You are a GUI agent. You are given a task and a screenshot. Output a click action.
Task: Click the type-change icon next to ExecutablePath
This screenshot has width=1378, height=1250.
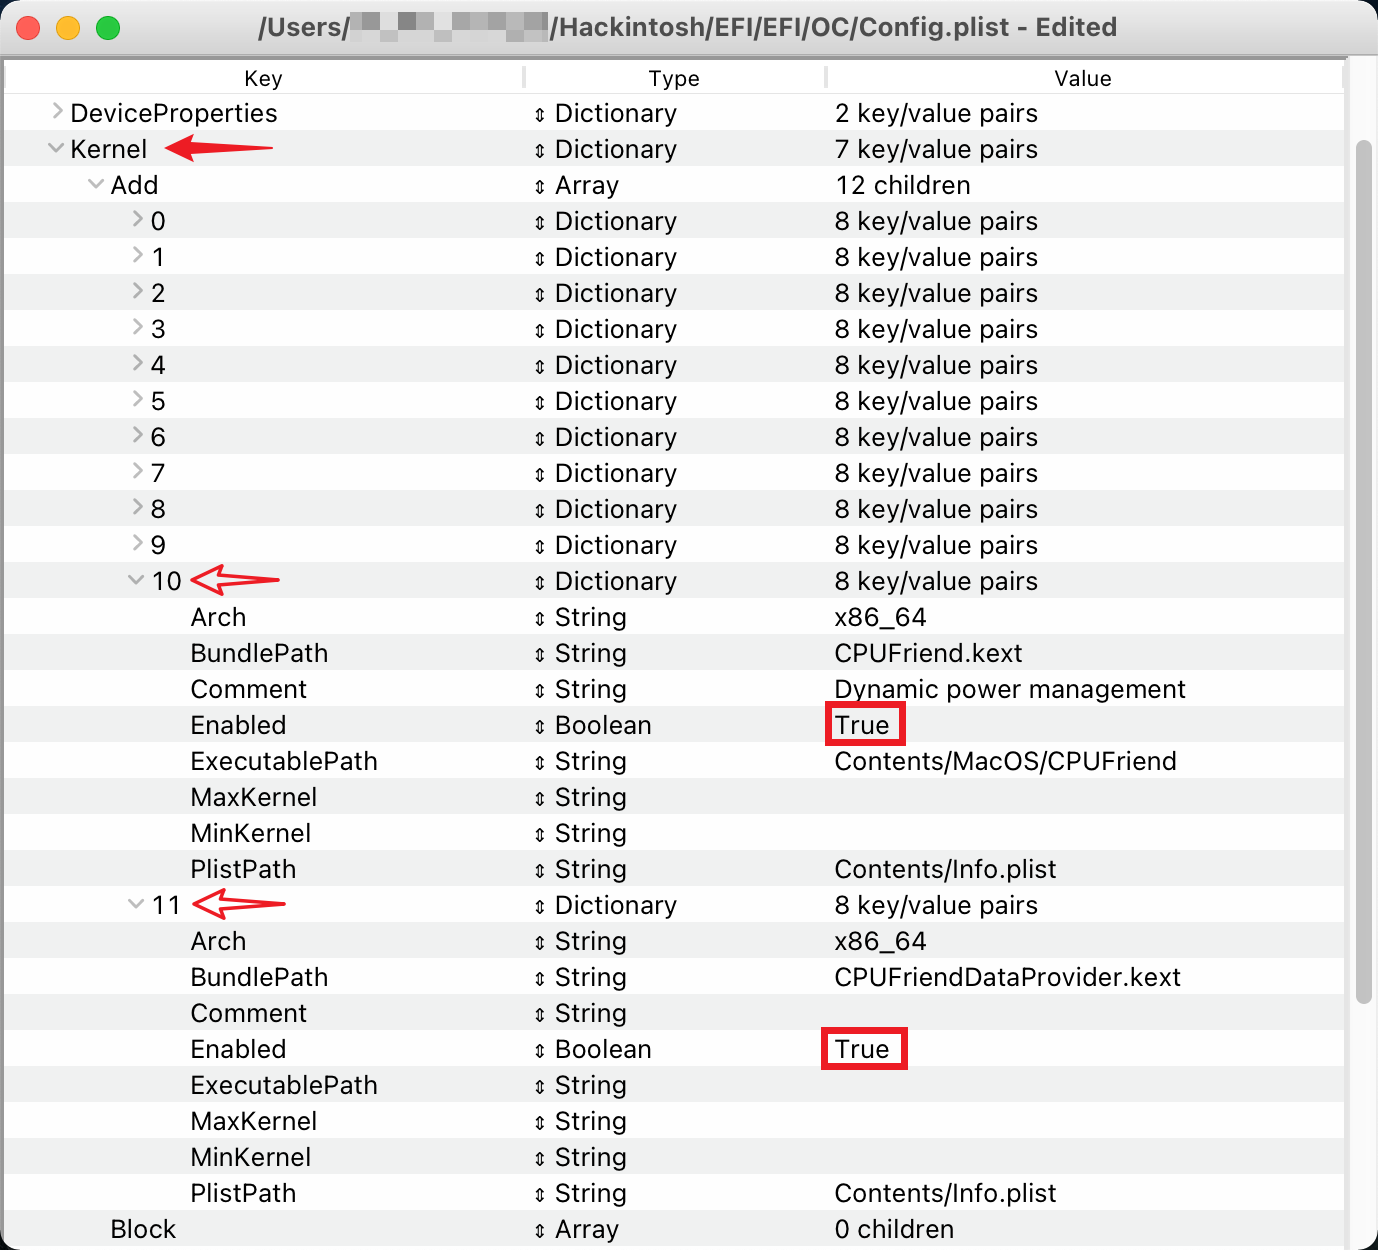coord(538,761)
